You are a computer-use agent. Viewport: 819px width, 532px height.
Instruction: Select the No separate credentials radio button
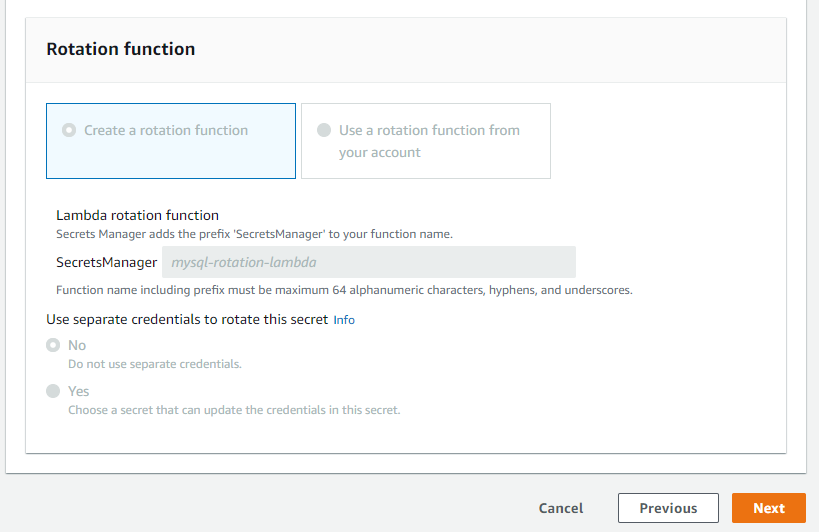[53, 345]
